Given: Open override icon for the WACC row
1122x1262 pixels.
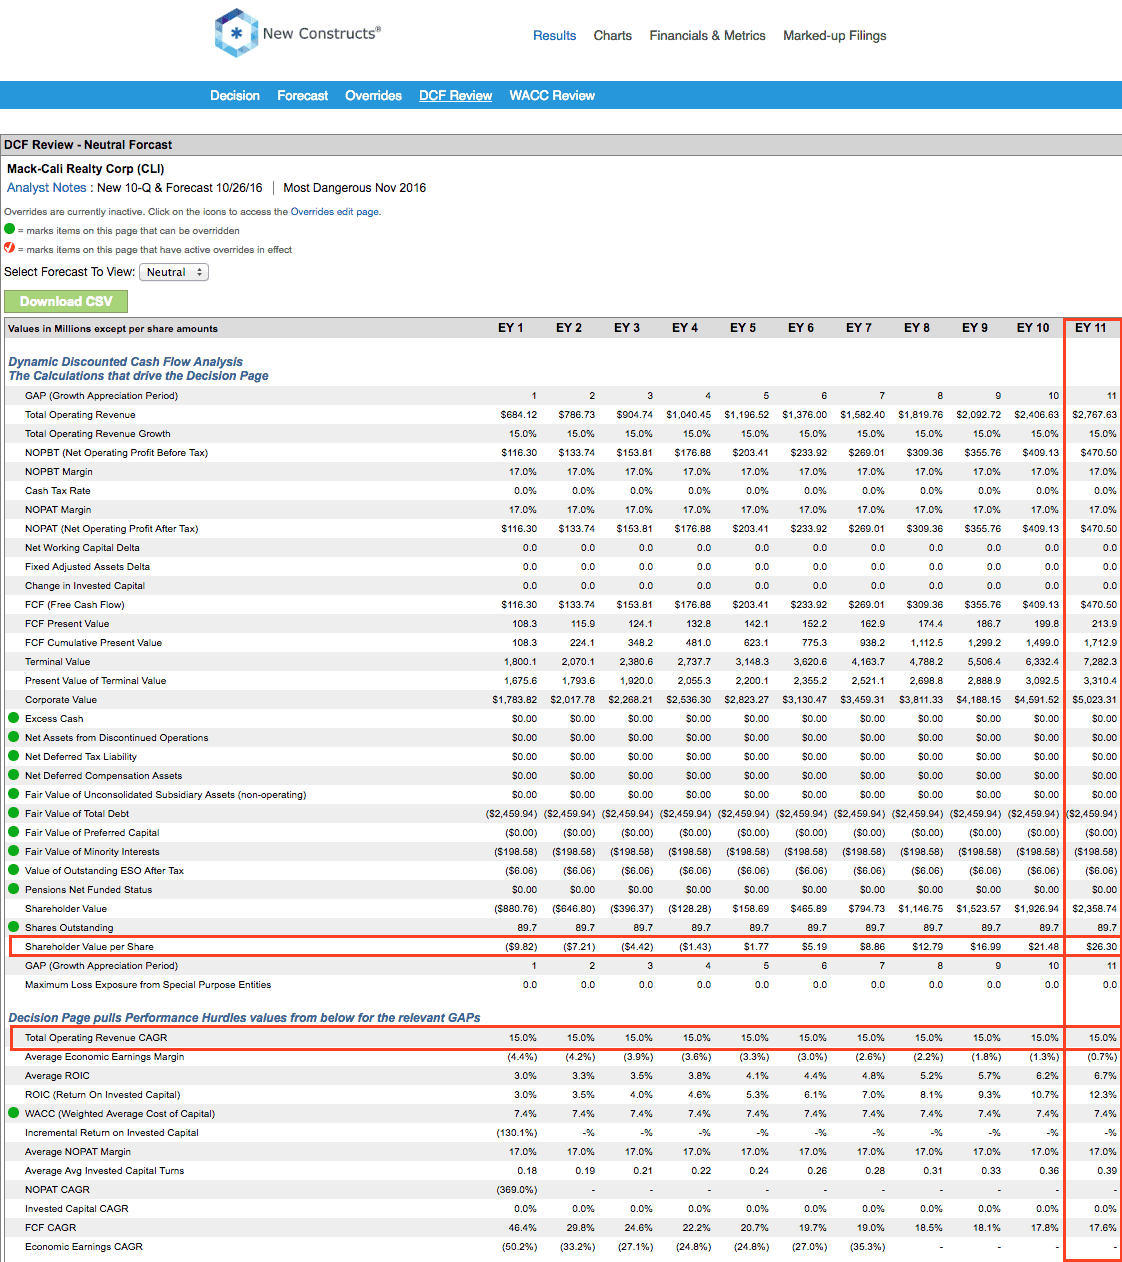Looking at the screenshot, I should 14,1113.
